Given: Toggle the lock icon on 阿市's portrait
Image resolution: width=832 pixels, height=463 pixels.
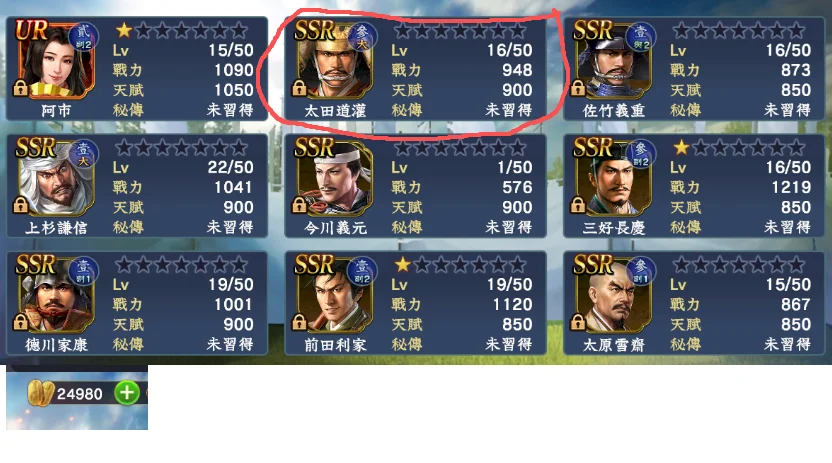Looking at the screenshot, I should click(21, 88).
